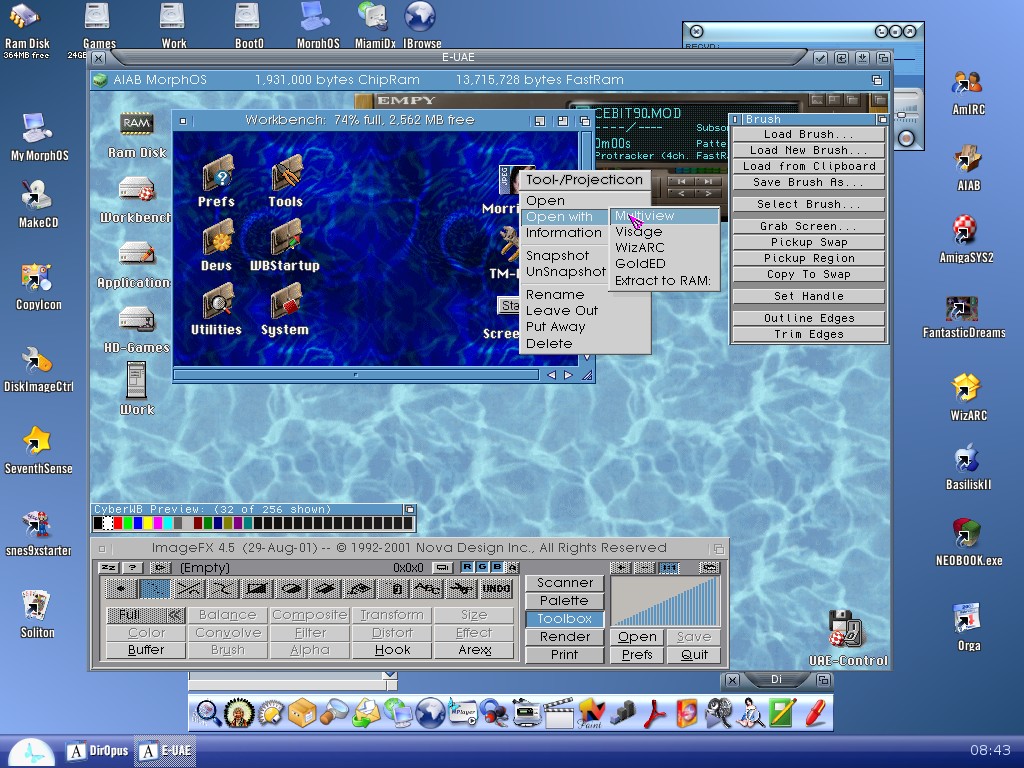
Task: Click the Hook button in ImageFX
Action: point(392,650)
